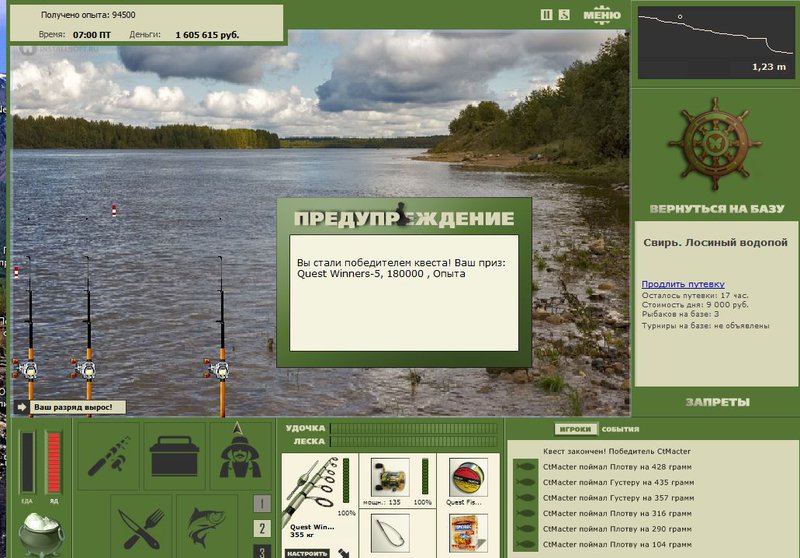
Task: Click the 'Плотву на 104 грамм' entry
Action: pyautogui.click(x=617, y=544)
